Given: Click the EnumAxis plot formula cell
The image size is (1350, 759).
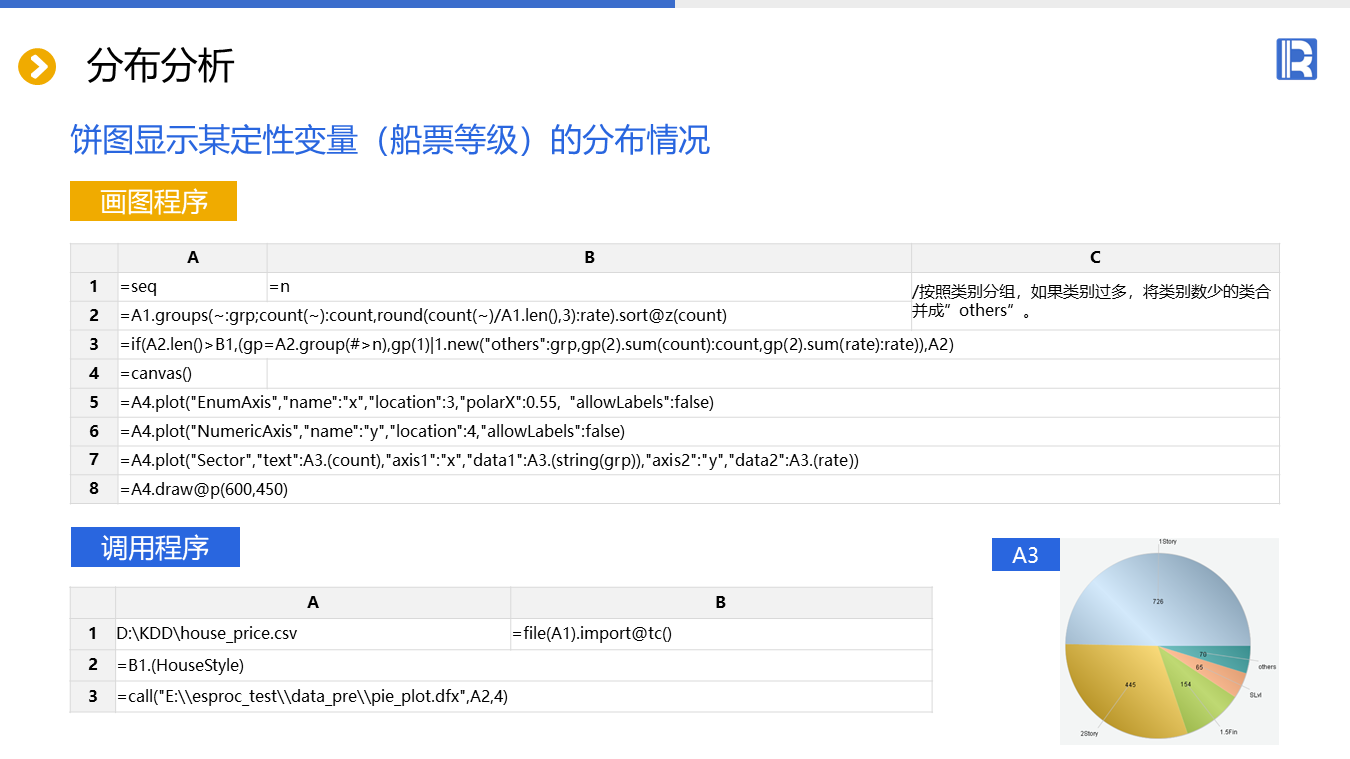Looking at the screenshot, I should (698, 403).
